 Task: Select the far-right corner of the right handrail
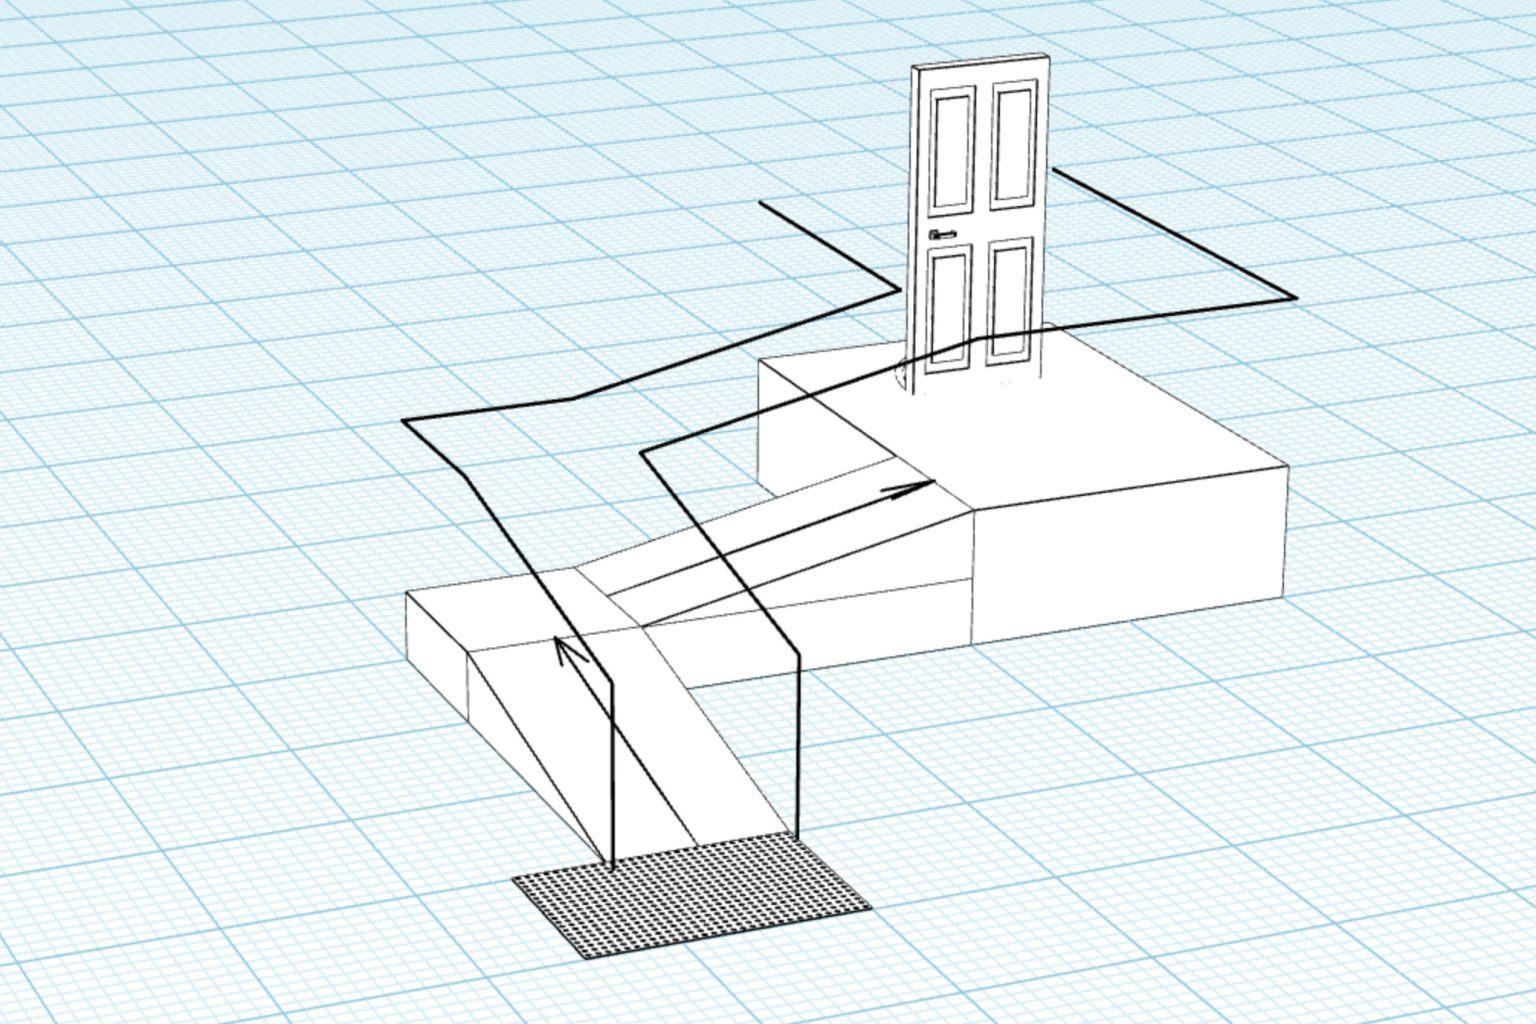pyautogui.click(x=1296, y=298)
